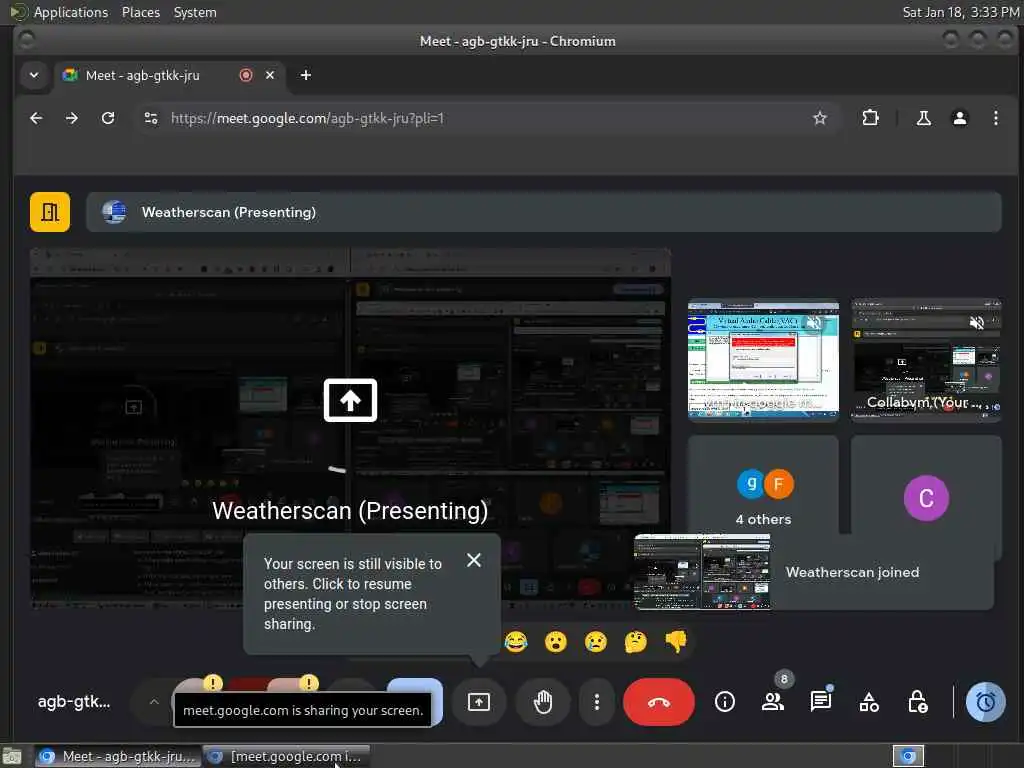
Task: Open meeting details info icon
Action: pos(724,702)
